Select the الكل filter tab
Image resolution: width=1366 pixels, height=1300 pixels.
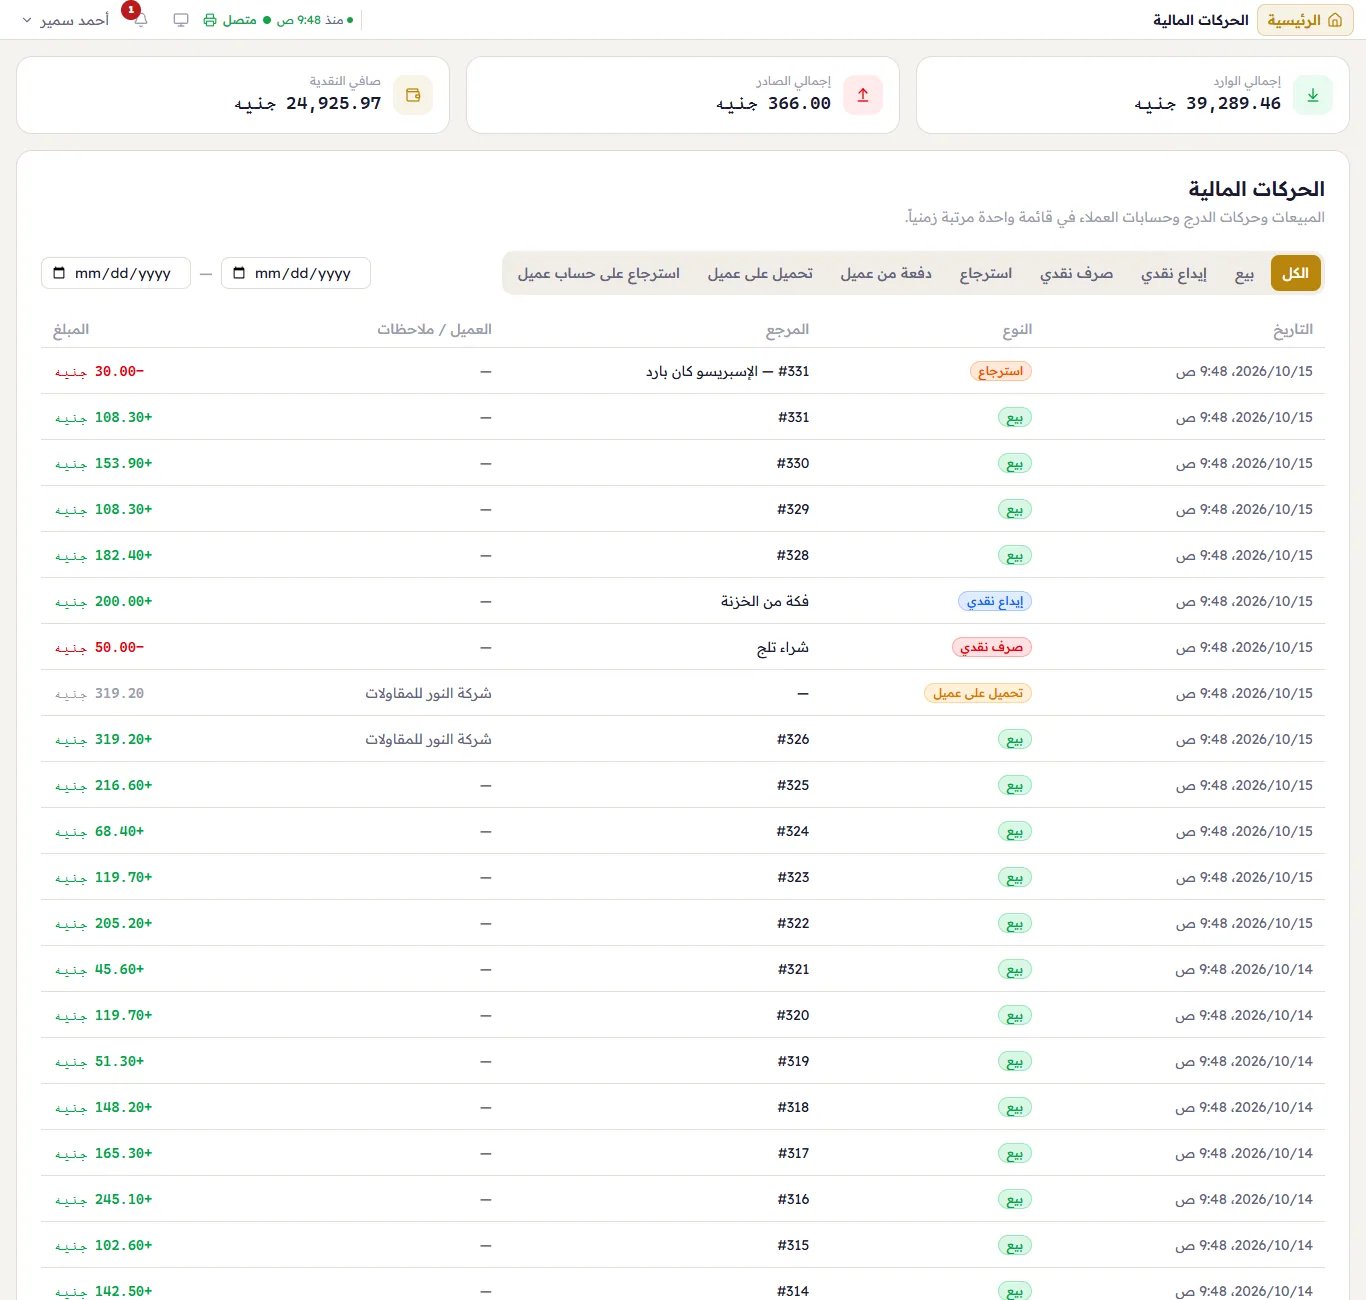pos(1296,273)
